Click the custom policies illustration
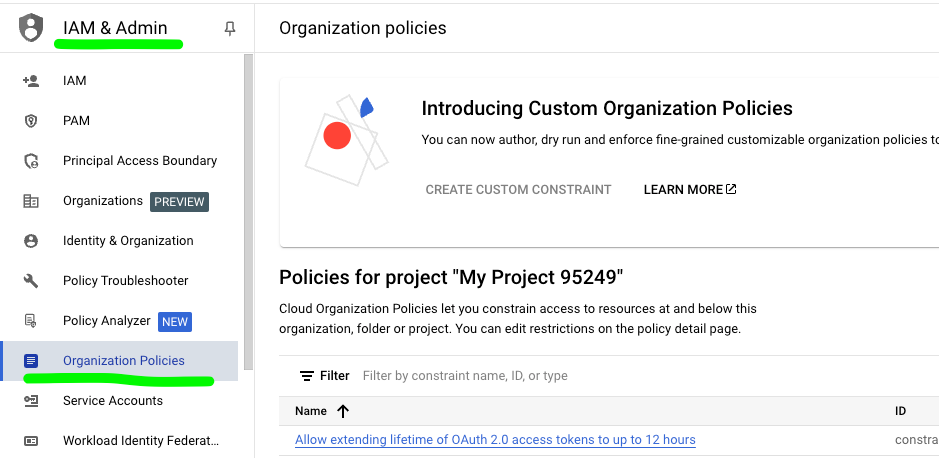Image resolution: width=939 pixels, height=458 pixels. coord(346,140)
